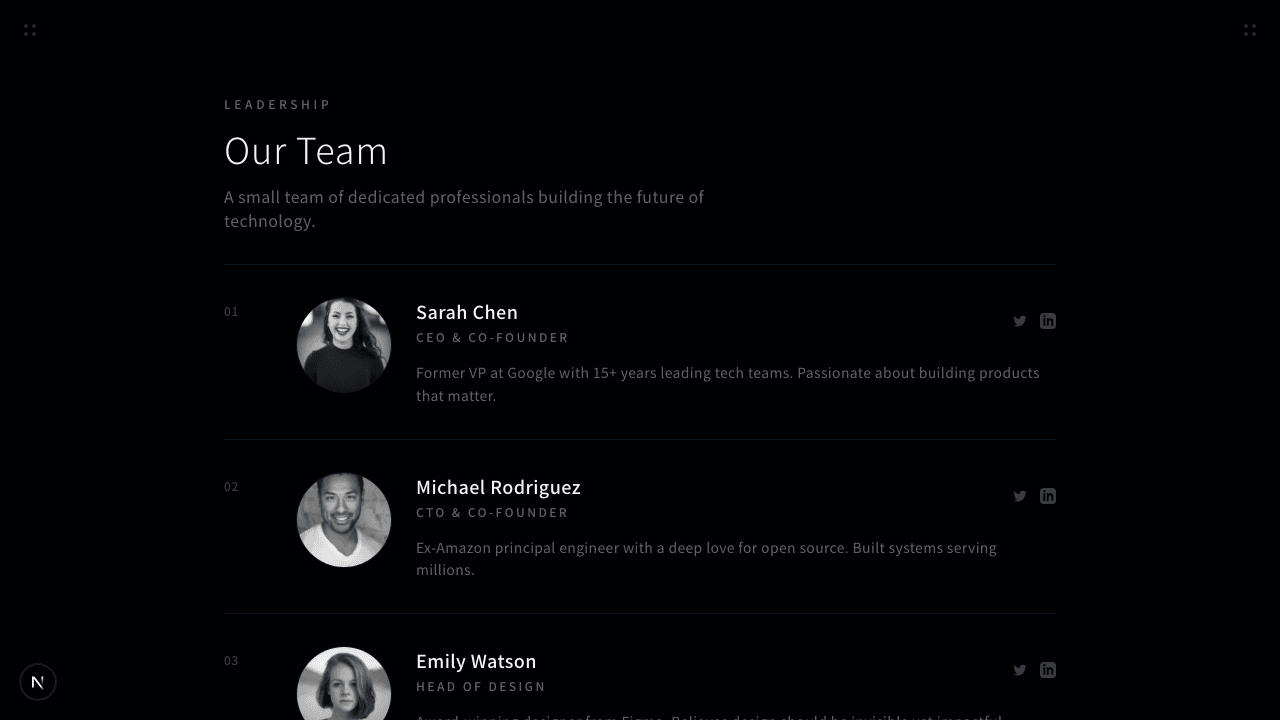Click Michael Rodriguez's Twitter icon
1280x720 pixels.
[1019, 496]
